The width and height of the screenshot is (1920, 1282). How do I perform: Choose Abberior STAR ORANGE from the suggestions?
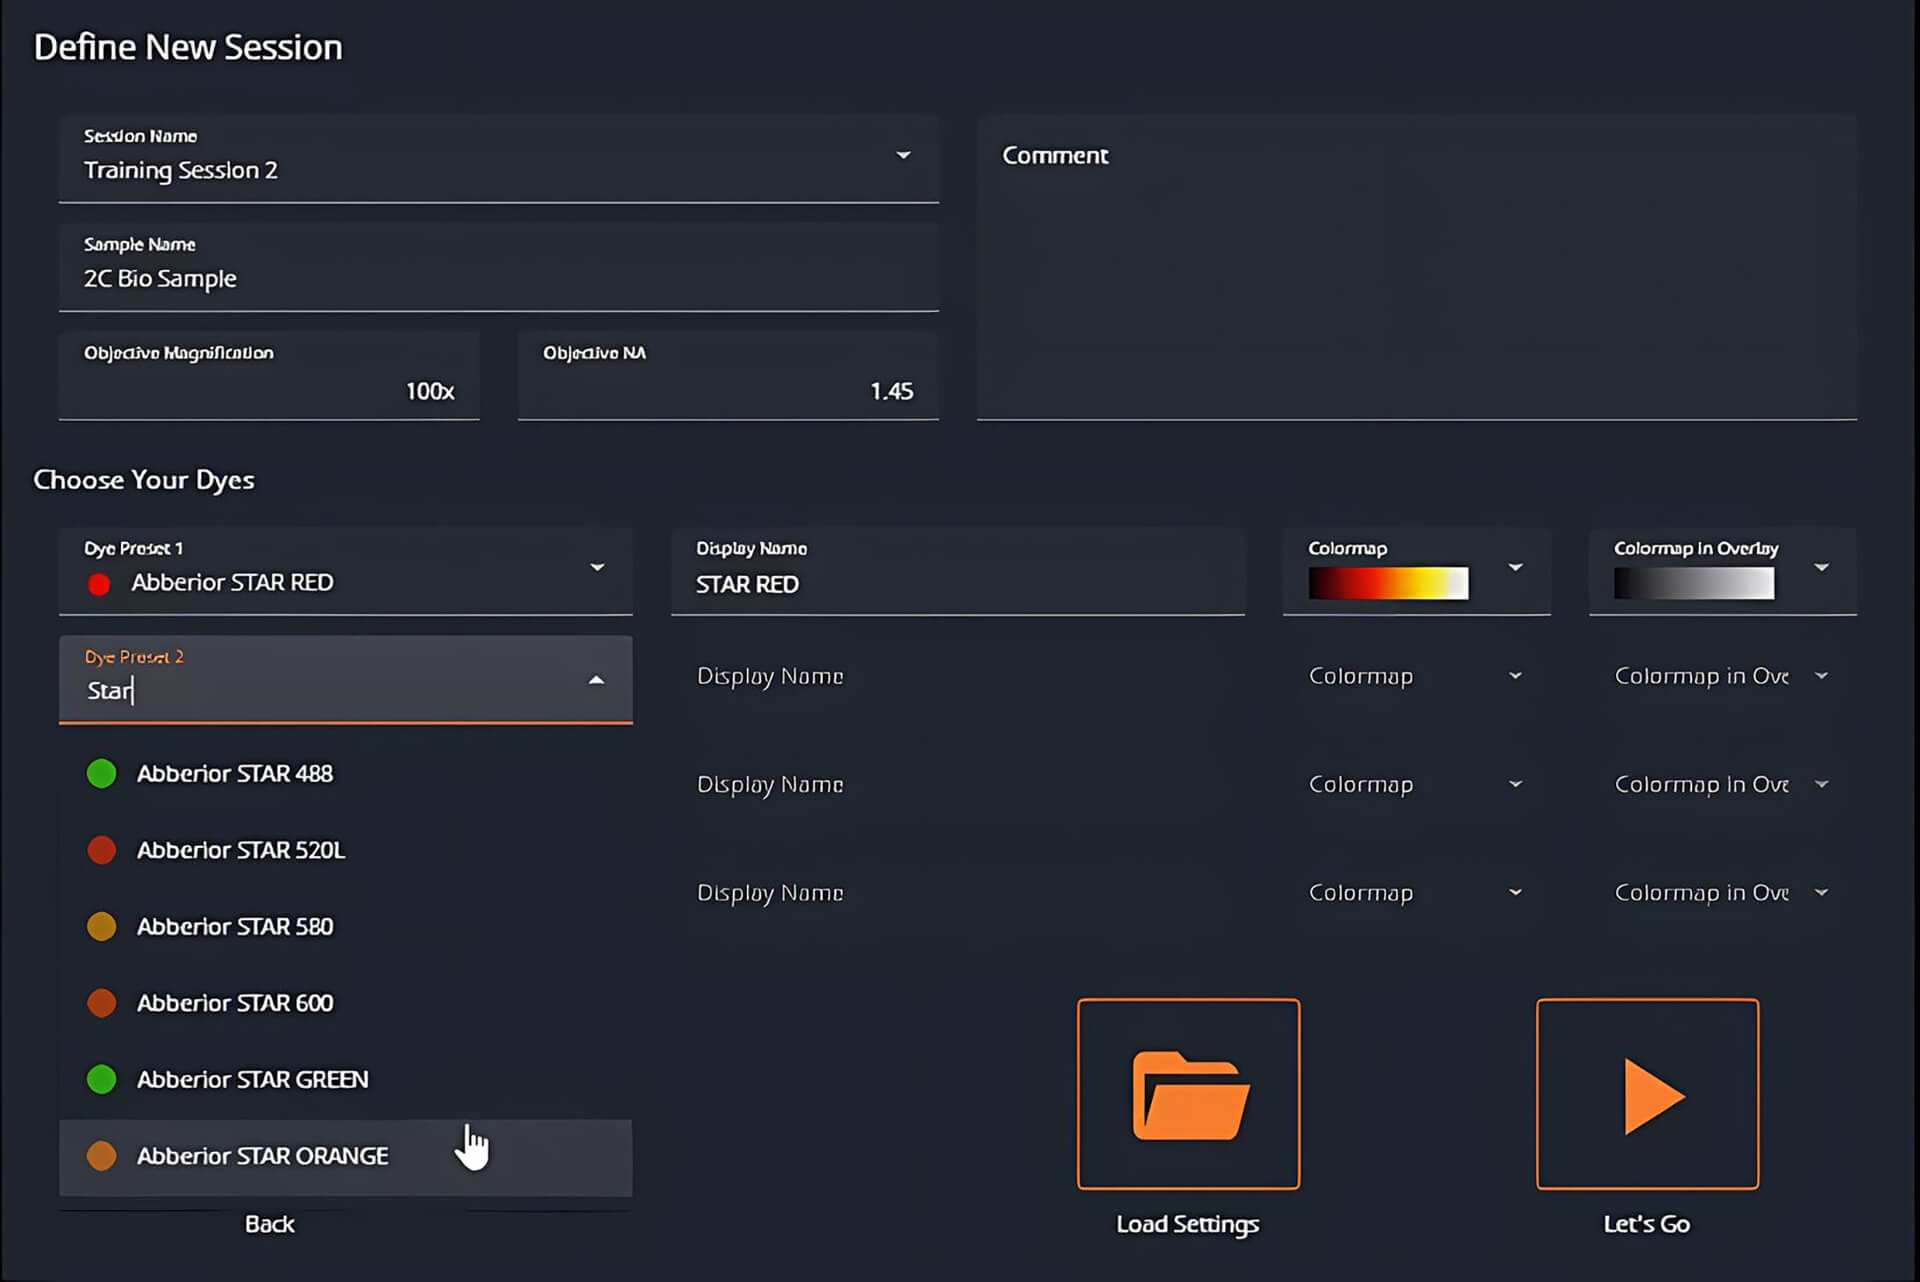262,1156
